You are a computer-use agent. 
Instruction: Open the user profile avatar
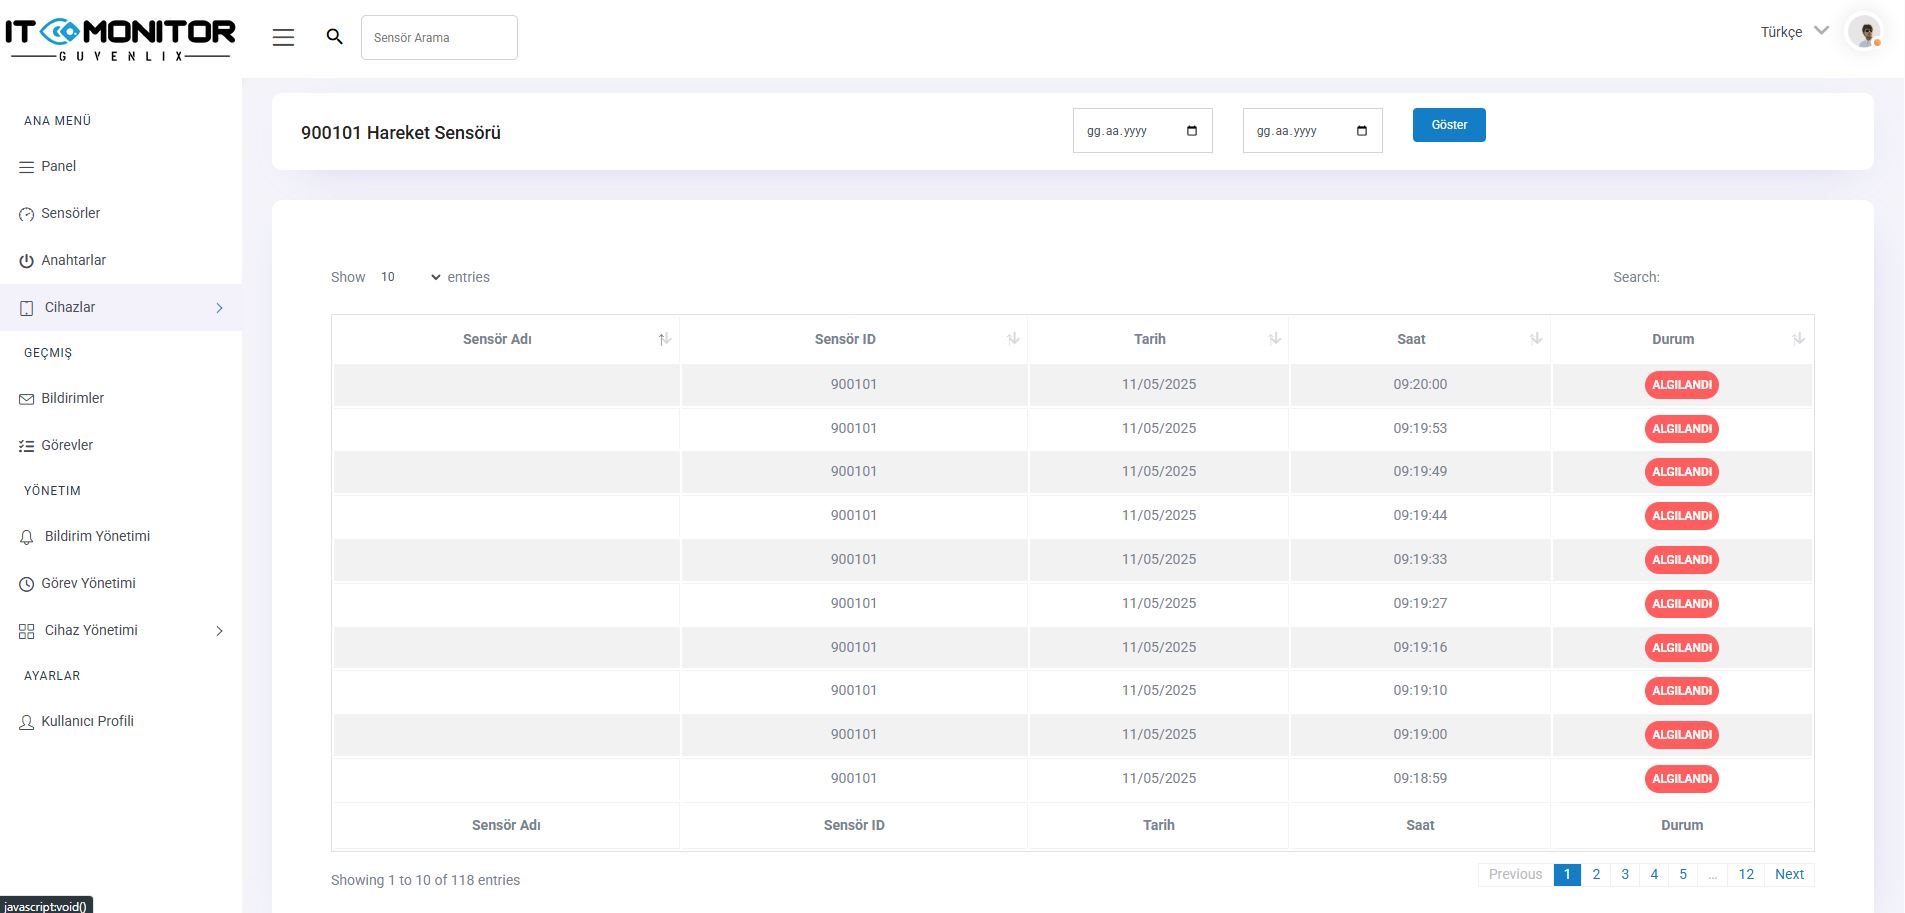pos(1864,32)
